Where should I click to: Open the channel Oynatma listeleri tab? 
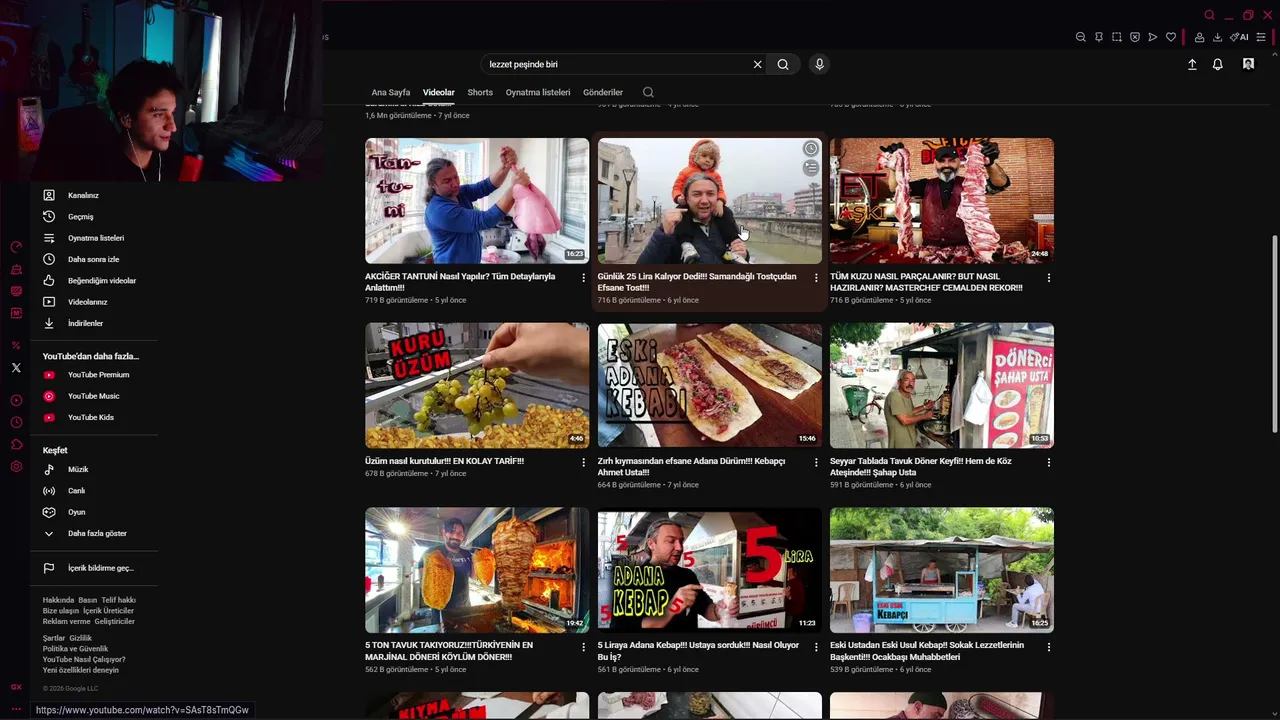point(538,92)
